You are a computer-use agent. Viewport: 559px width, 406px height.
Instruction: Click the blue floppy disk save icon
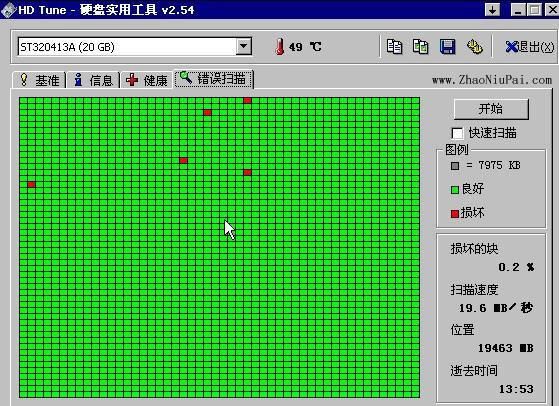[447, 47]
